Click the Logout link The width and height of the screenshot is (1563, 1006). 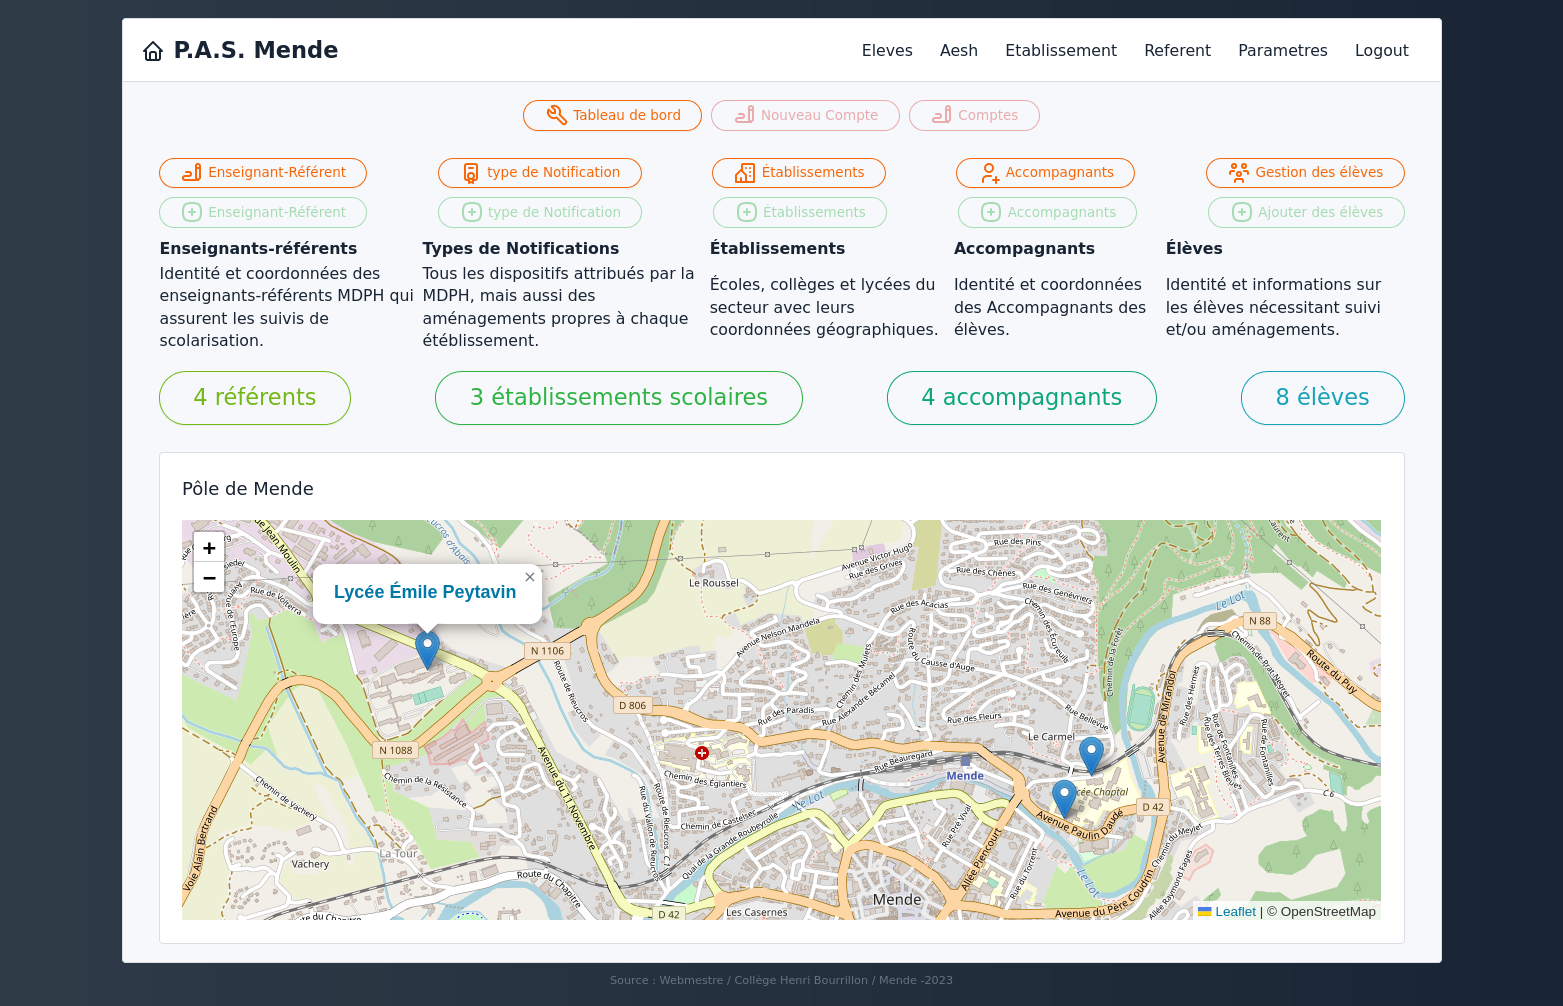[x=1381, y=51]
